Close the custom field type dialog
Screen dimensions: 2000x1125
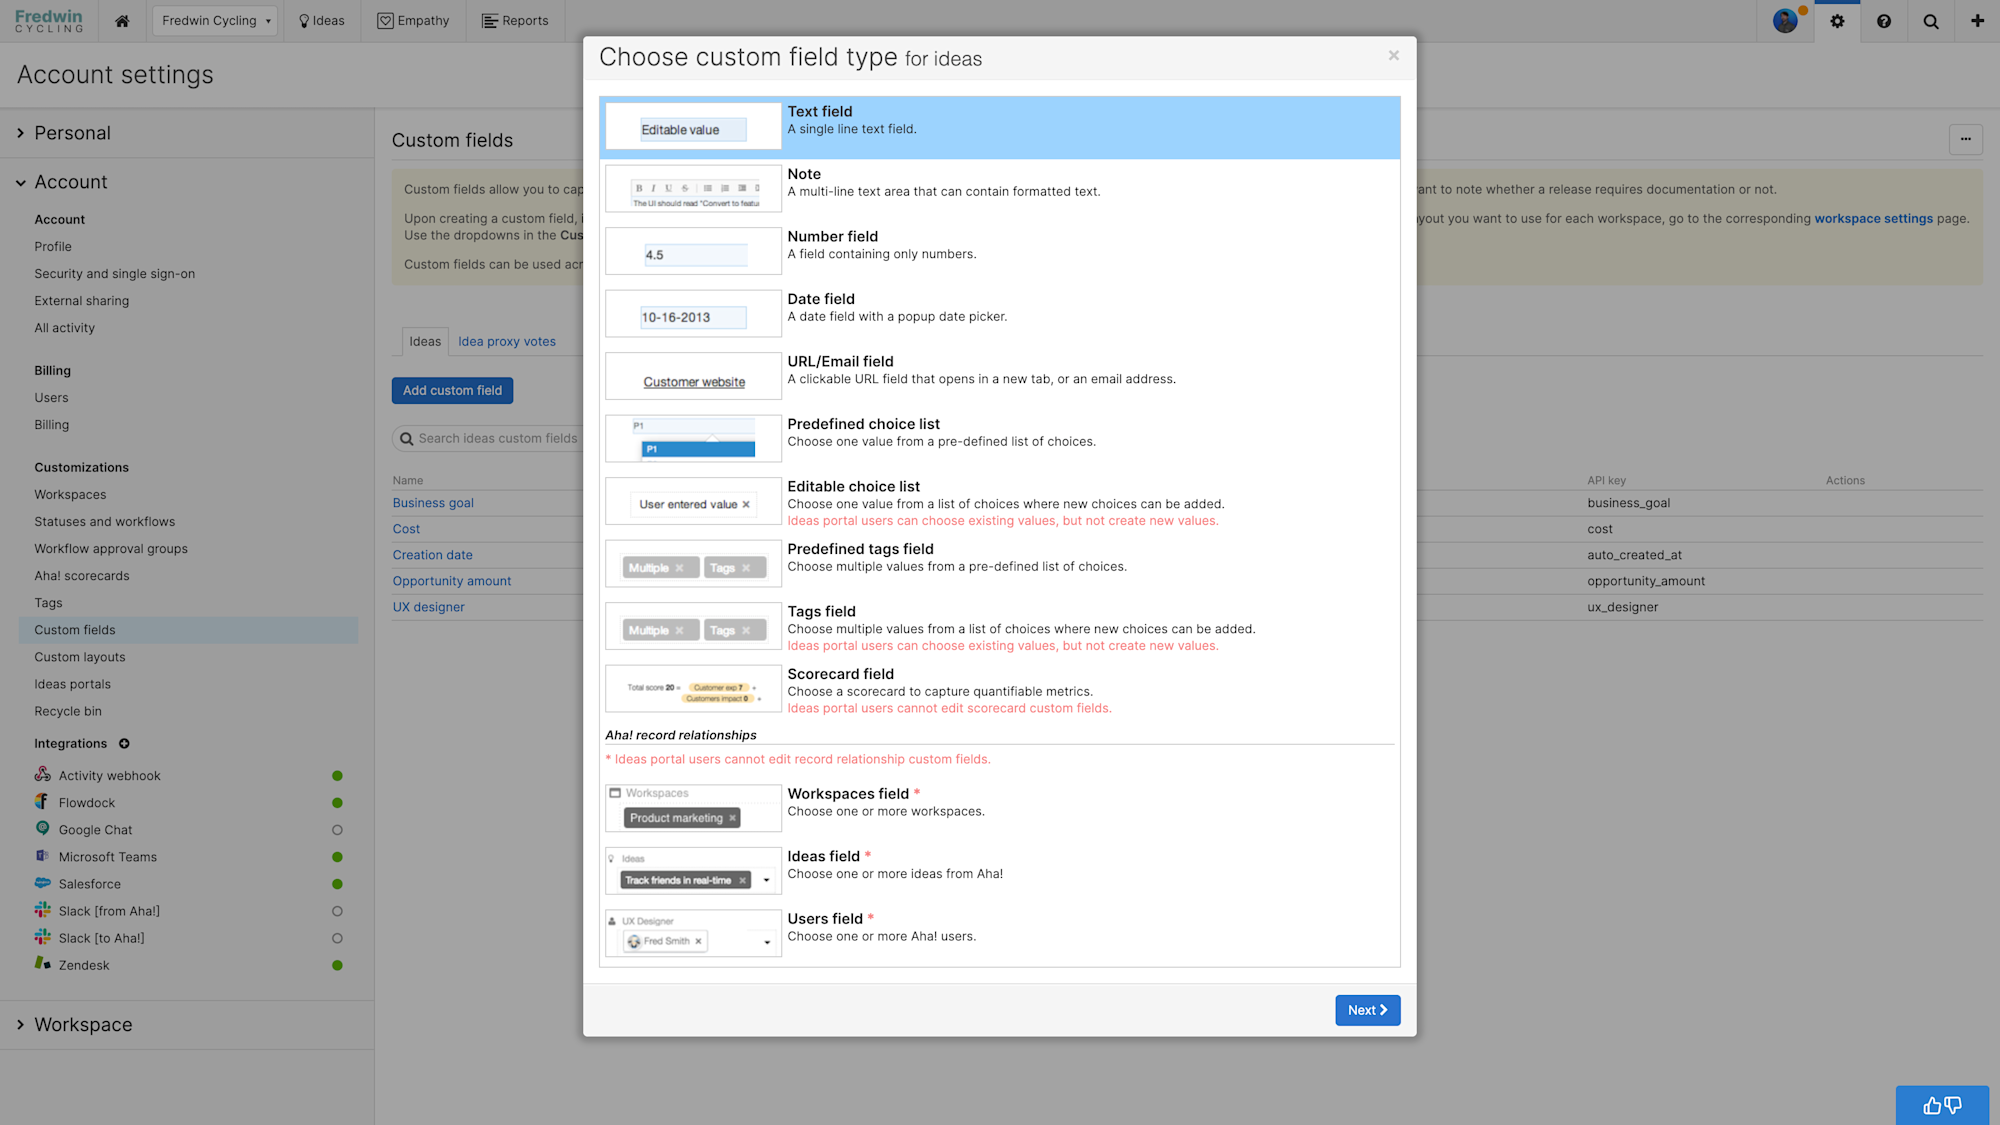tap(1393, 56)
